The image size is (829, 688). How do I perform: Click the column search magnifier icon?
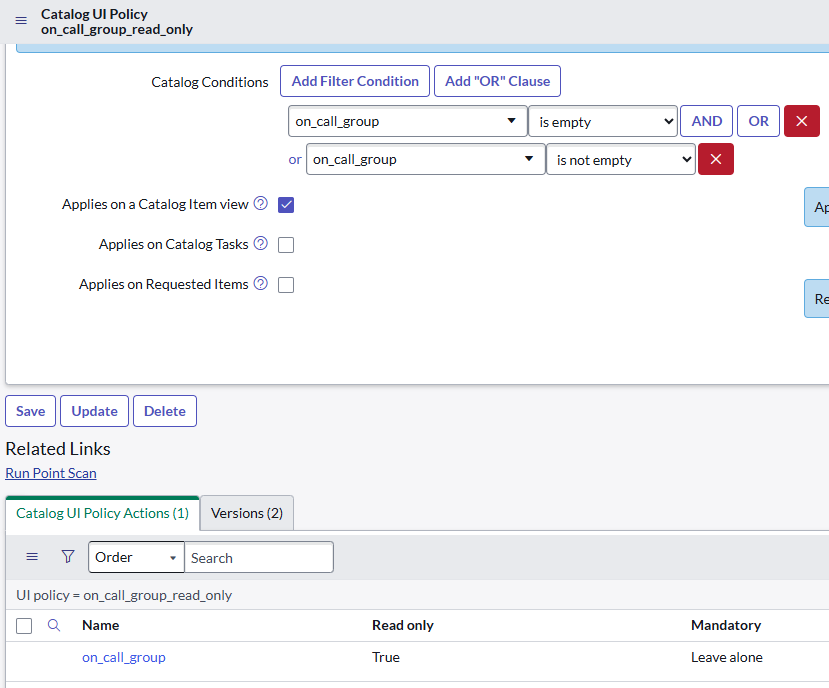(54, 626)
